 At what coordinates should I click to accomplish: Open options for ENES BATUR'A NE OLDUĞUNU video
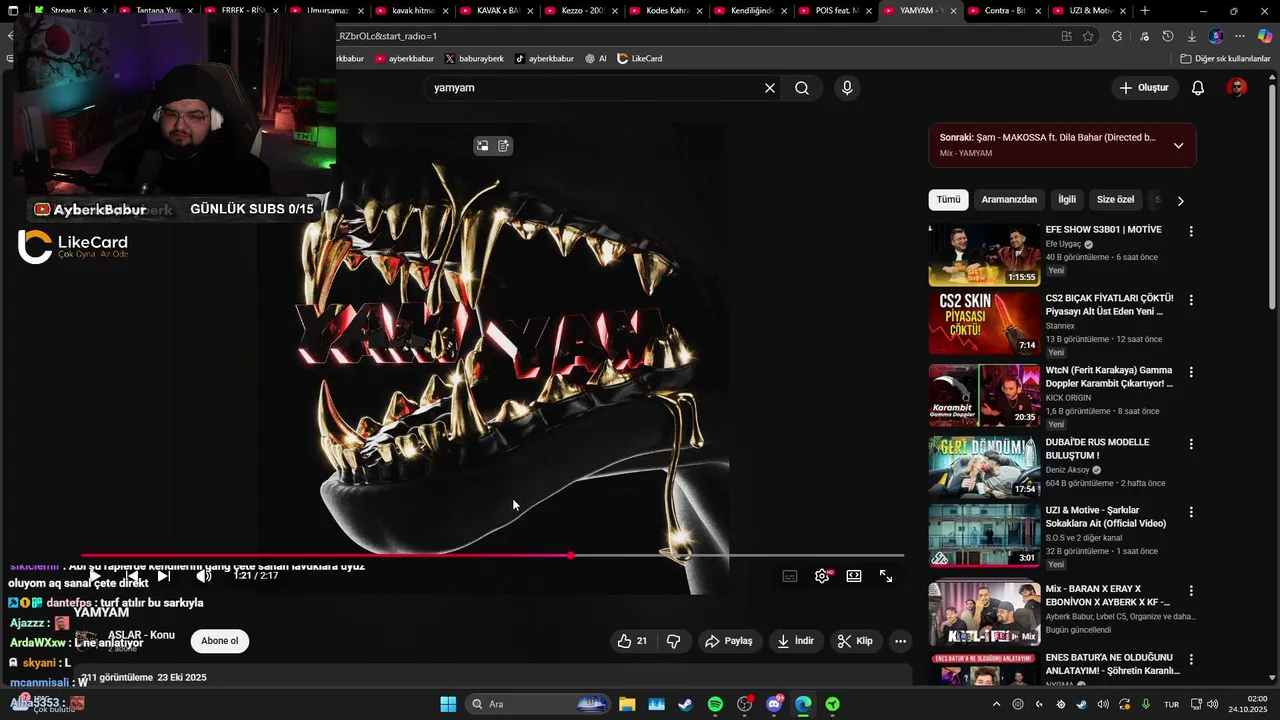click(1190, 659)
